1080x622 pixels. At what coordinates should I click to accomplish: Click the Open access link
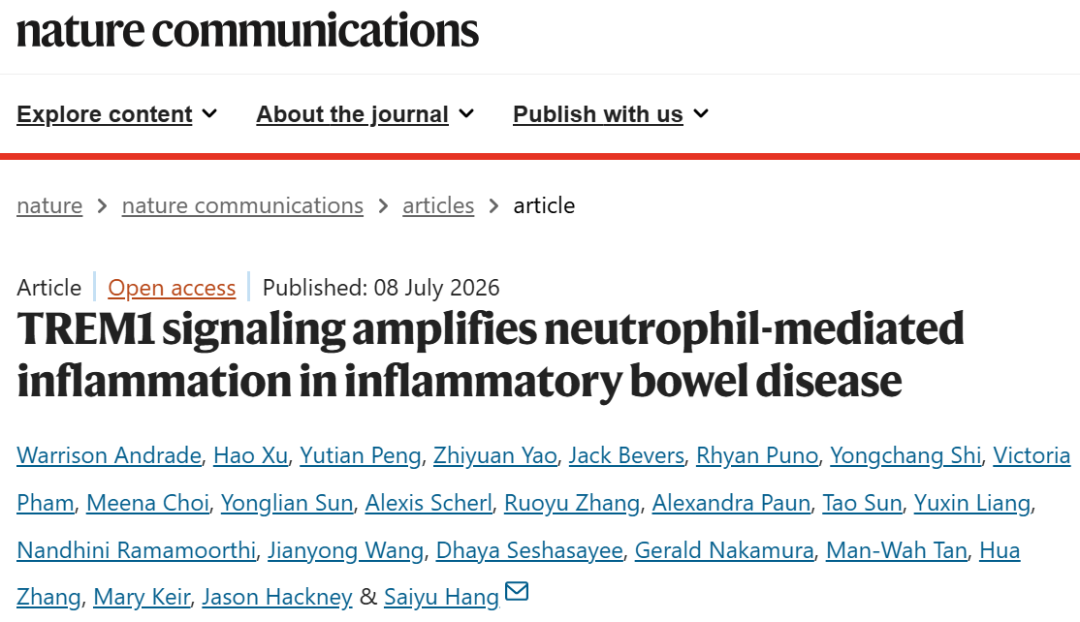(x=172, y=287)
